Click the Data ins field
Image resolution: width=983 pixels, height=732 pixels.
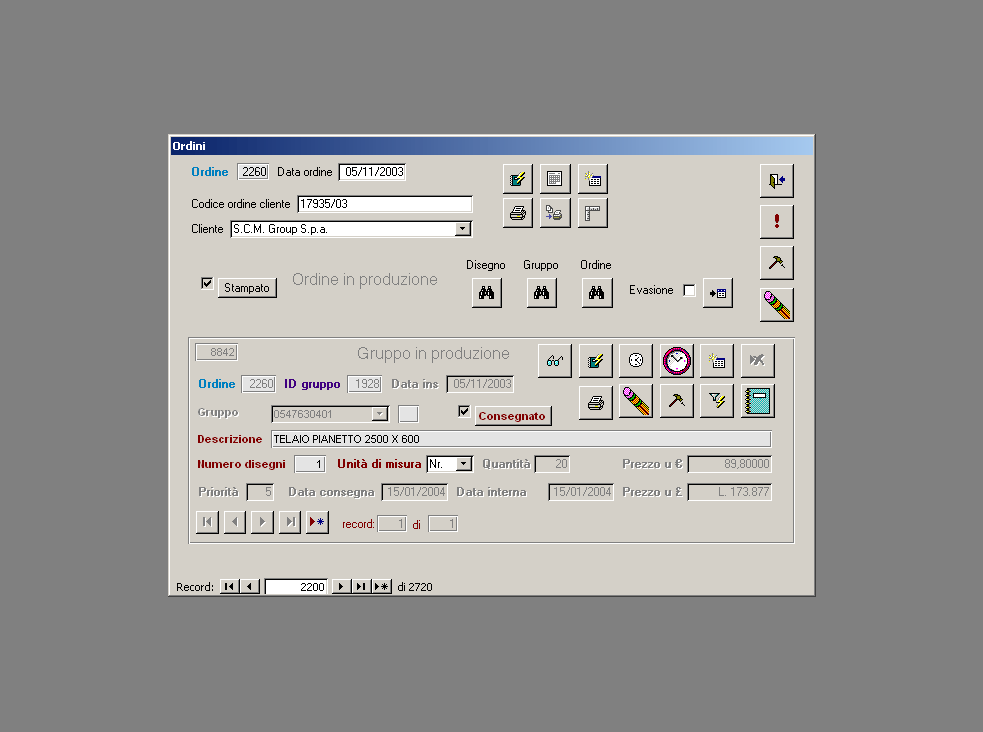pyautogui.click(x=480, y=384)
